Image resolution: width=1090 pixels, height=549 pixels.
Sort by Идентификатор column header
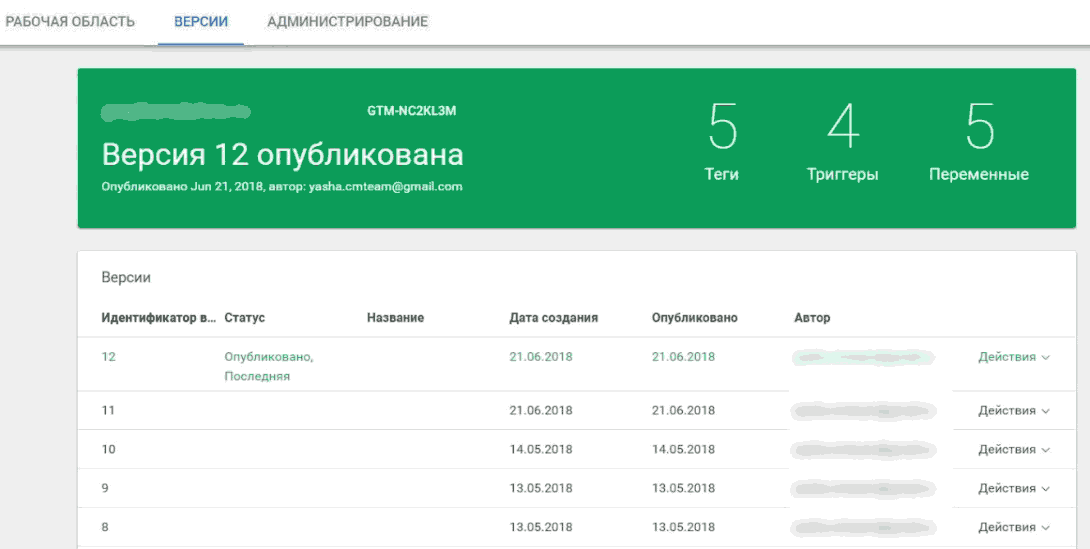pos(158,318)
